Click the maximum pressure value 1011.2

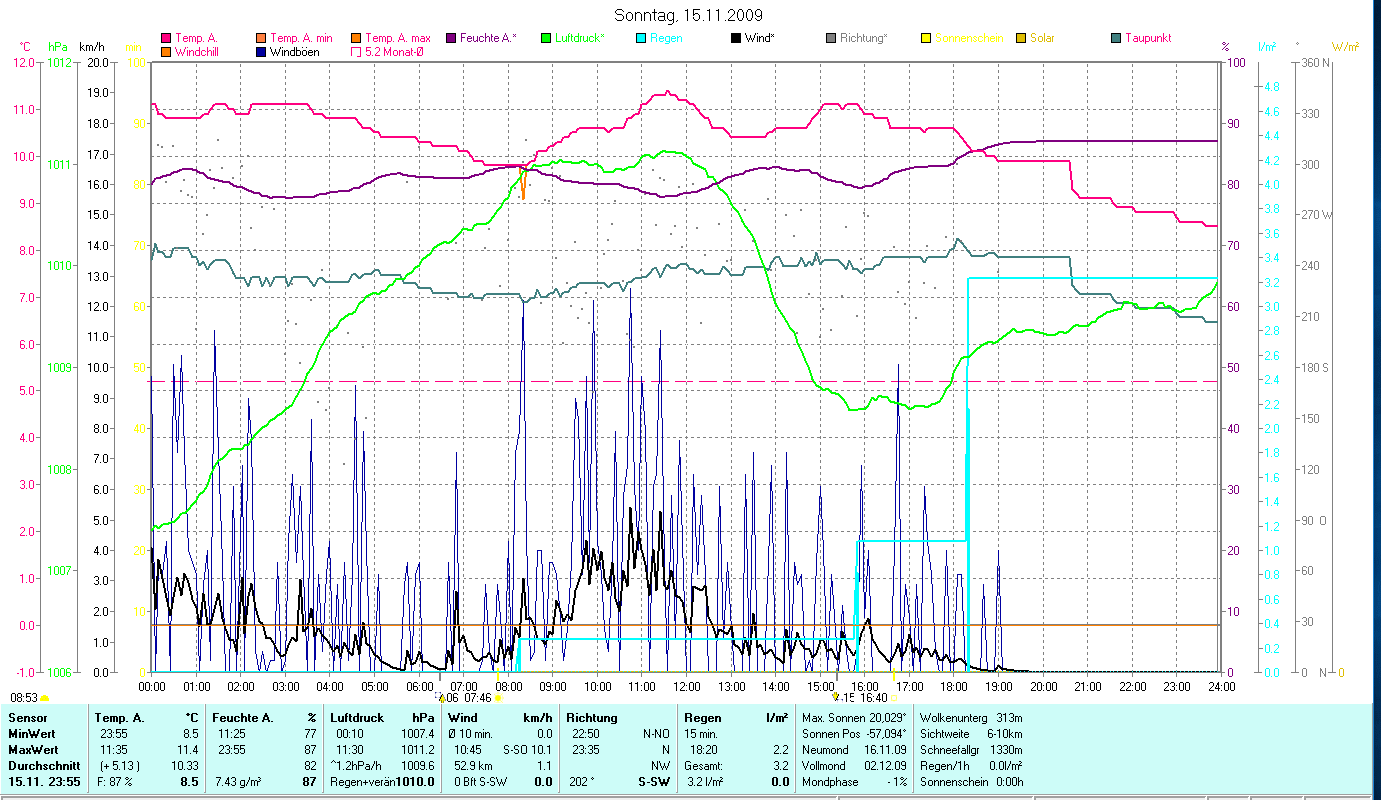417,750
